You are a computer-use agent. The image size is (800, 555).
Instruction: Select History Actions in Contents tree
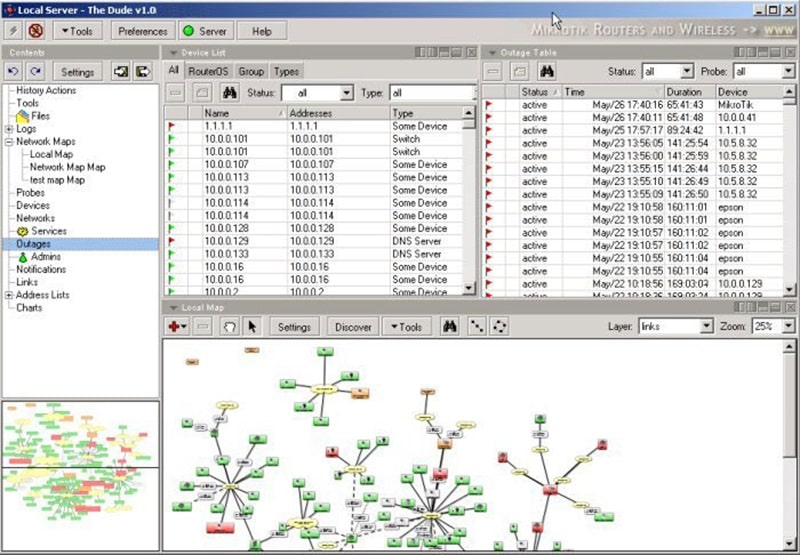tap(46, 90)
